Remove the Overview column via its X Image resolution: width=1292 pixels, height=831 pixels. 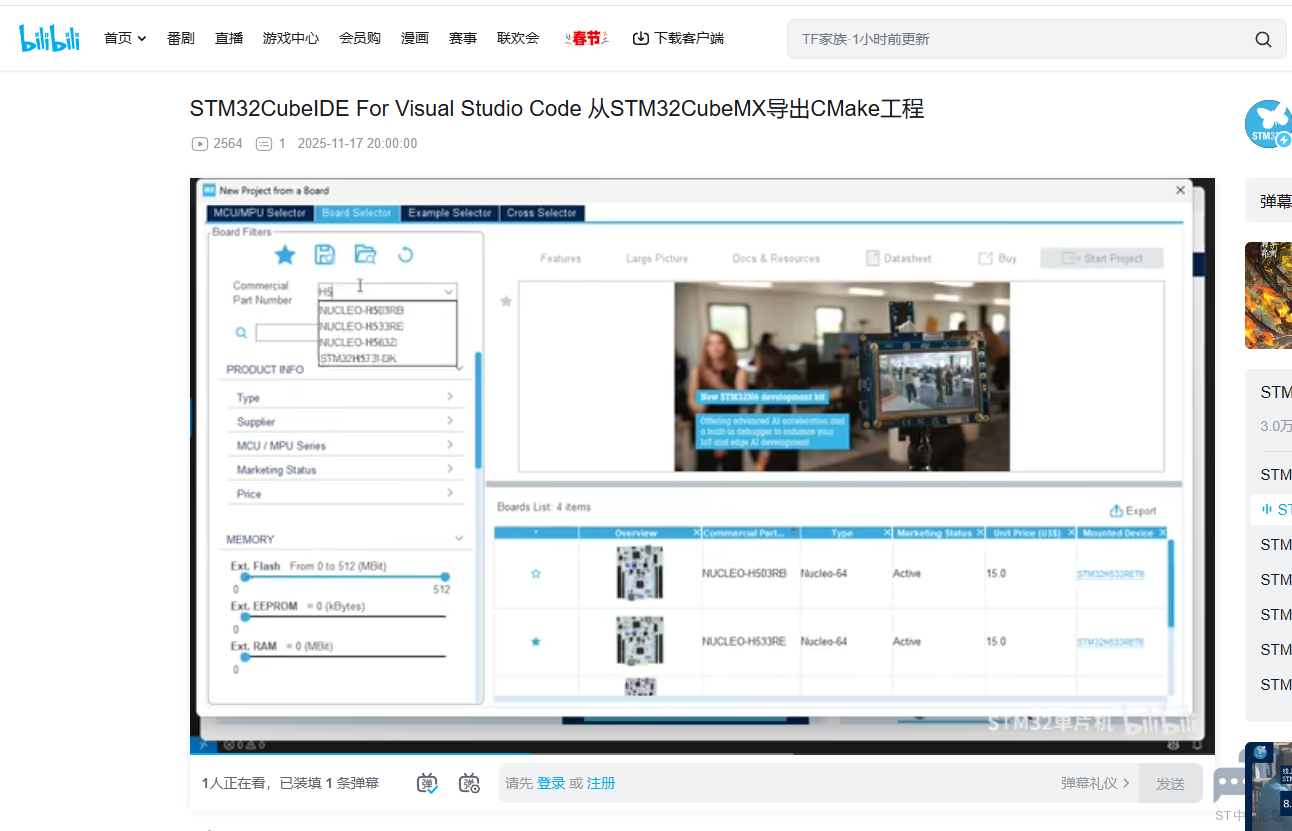point(696,533)
